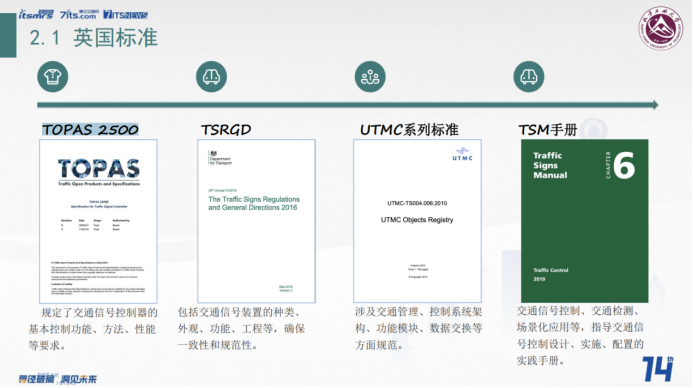Open the Traffic Signs Regulations cover thumbnail
The width and height of the screenshot is (693, 388).
click(256, 221)
